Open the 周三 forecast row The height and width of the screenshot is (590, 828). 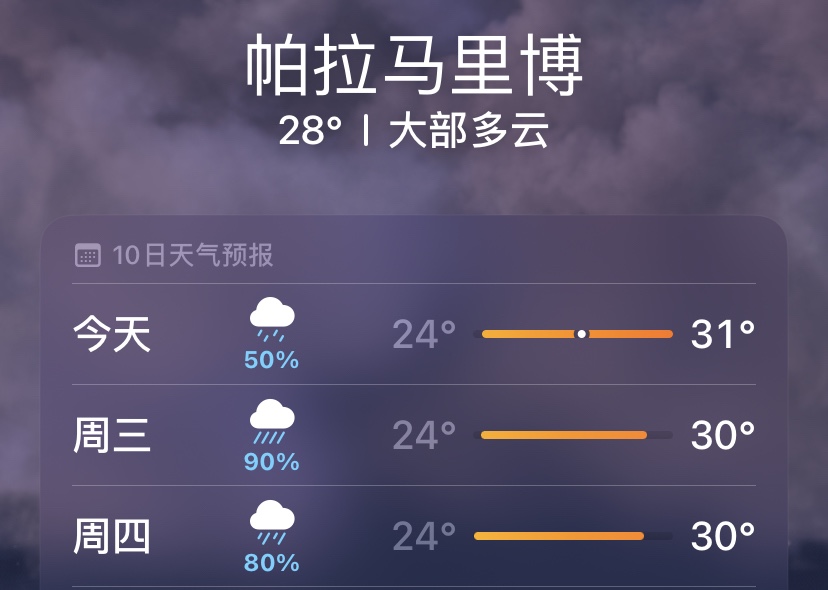414,435
